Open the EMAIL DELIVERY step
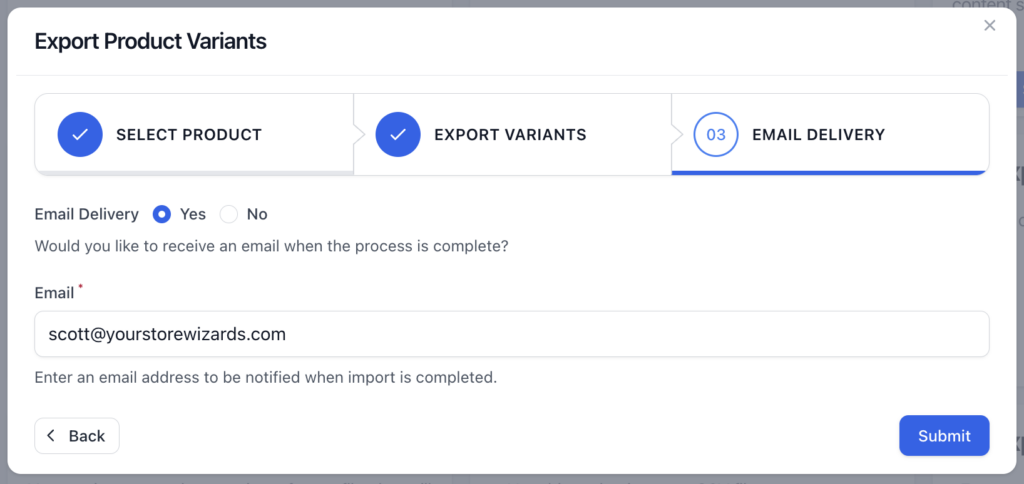The height and width of the screenshot is (484, 1024). [x=818, y=135]
